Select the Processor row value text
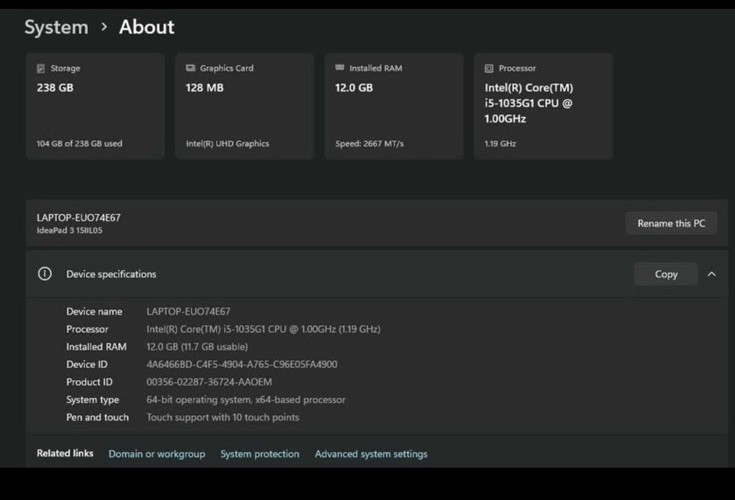Image resolution: width=735 pixels, height=500 pixels. pyautogui.click(x=263, y=329)
